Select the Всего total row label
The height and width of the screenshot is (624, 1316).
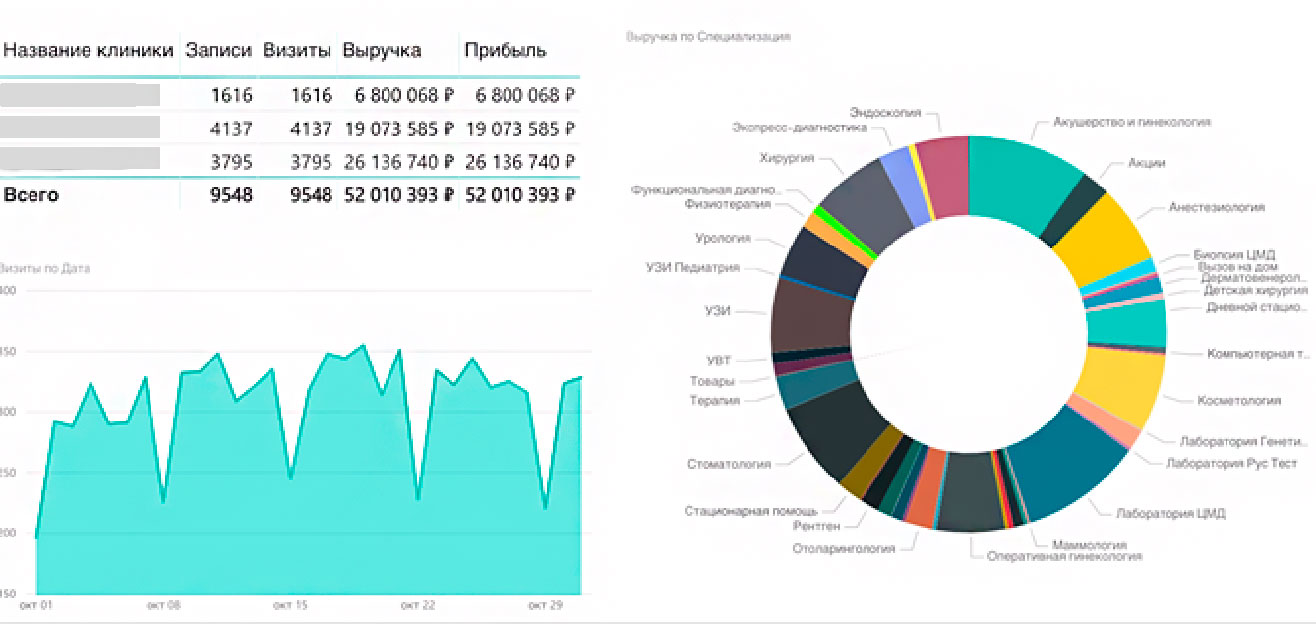click(31, 195)
